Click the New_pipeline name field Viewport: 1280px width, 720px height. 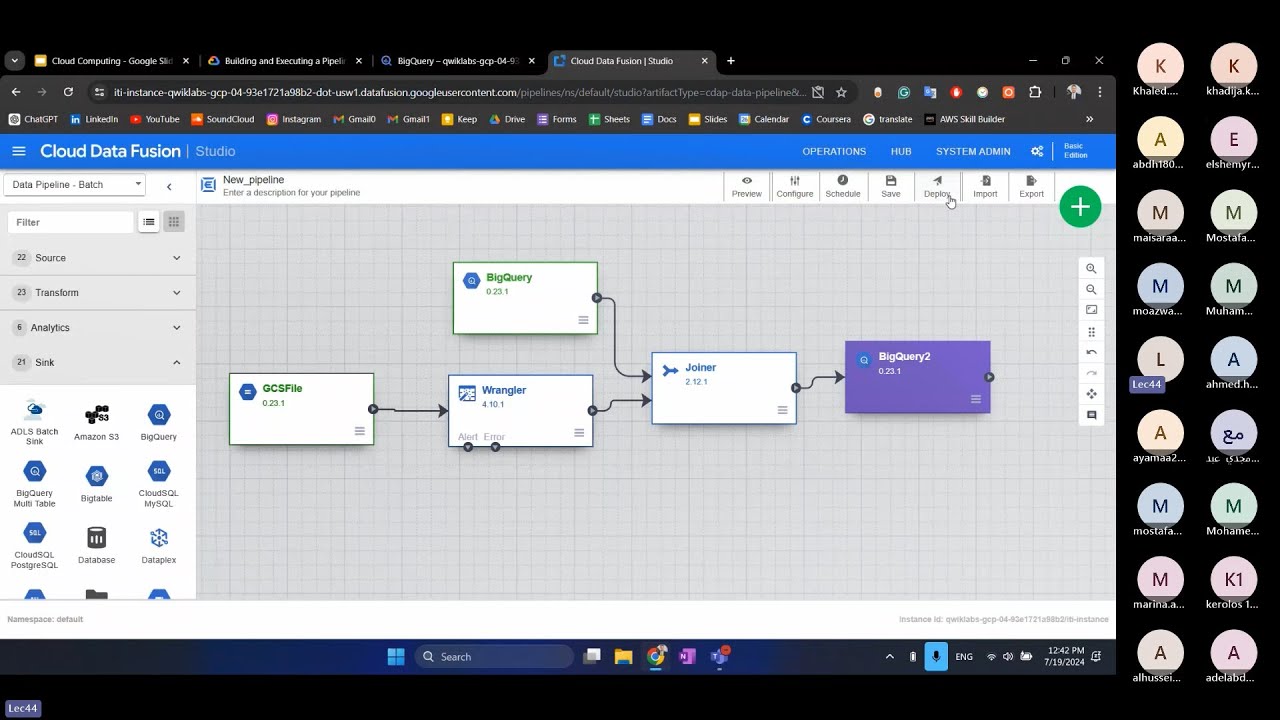(254, 180)
